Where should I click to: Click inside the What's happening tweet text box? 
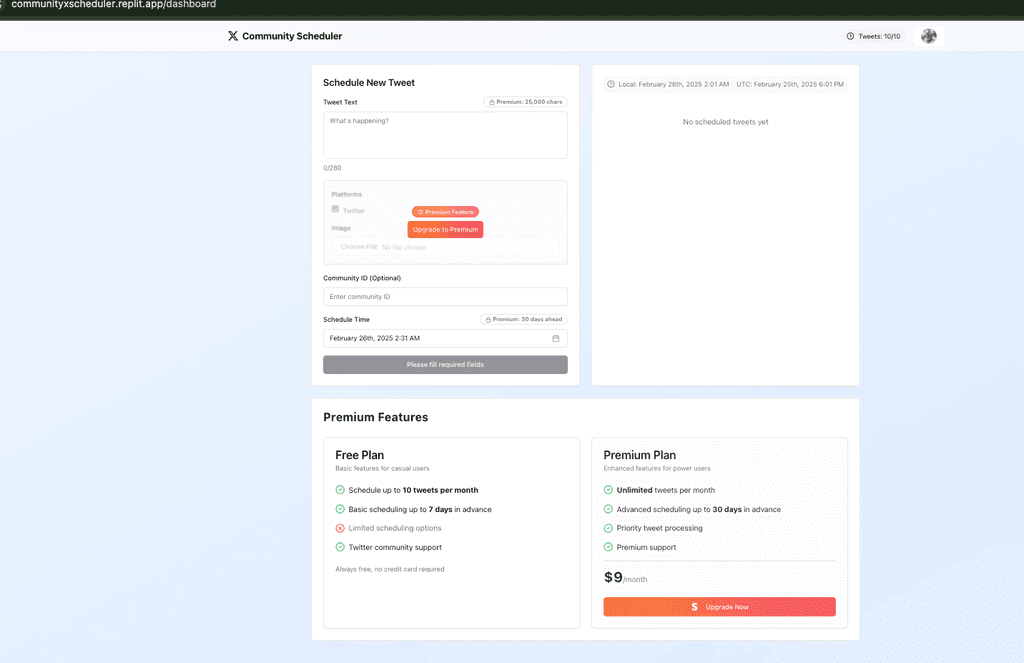point(445,133)
